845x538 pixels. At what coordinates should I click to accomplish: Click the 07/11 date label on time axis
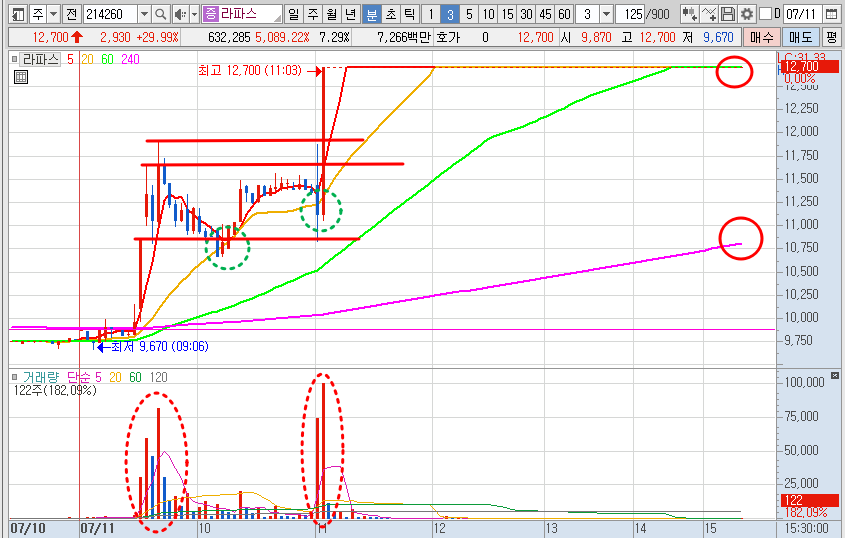(x=97, y=528)
